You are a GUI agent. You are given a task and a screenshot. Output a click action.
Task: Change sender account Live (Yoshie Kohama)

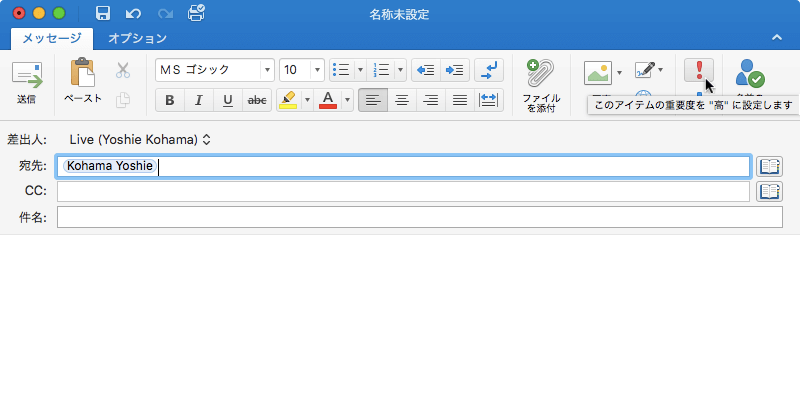point(140,139)
